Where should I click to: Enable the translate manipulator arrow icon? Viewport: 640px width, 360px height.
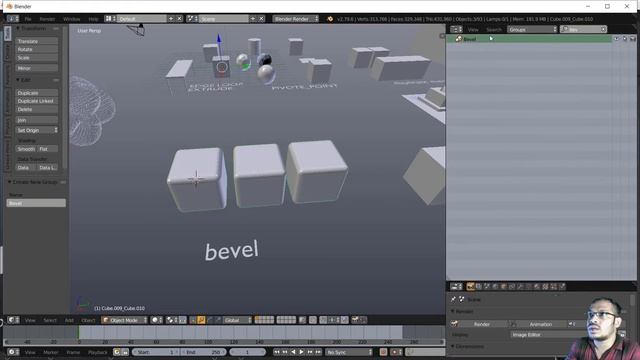coord(201,320)
